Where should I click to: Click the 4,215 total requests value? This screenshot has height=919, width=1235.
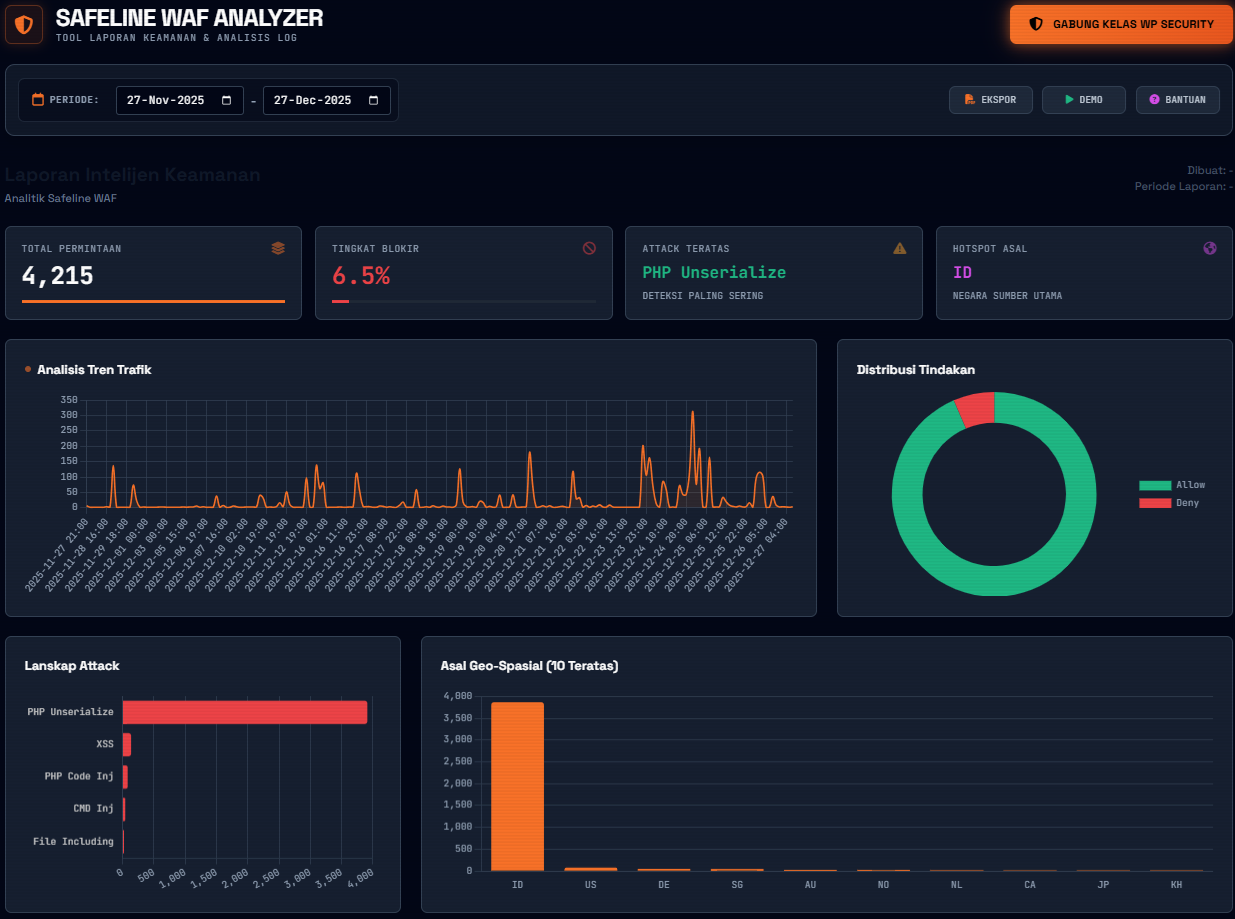[x=58, y=276]
